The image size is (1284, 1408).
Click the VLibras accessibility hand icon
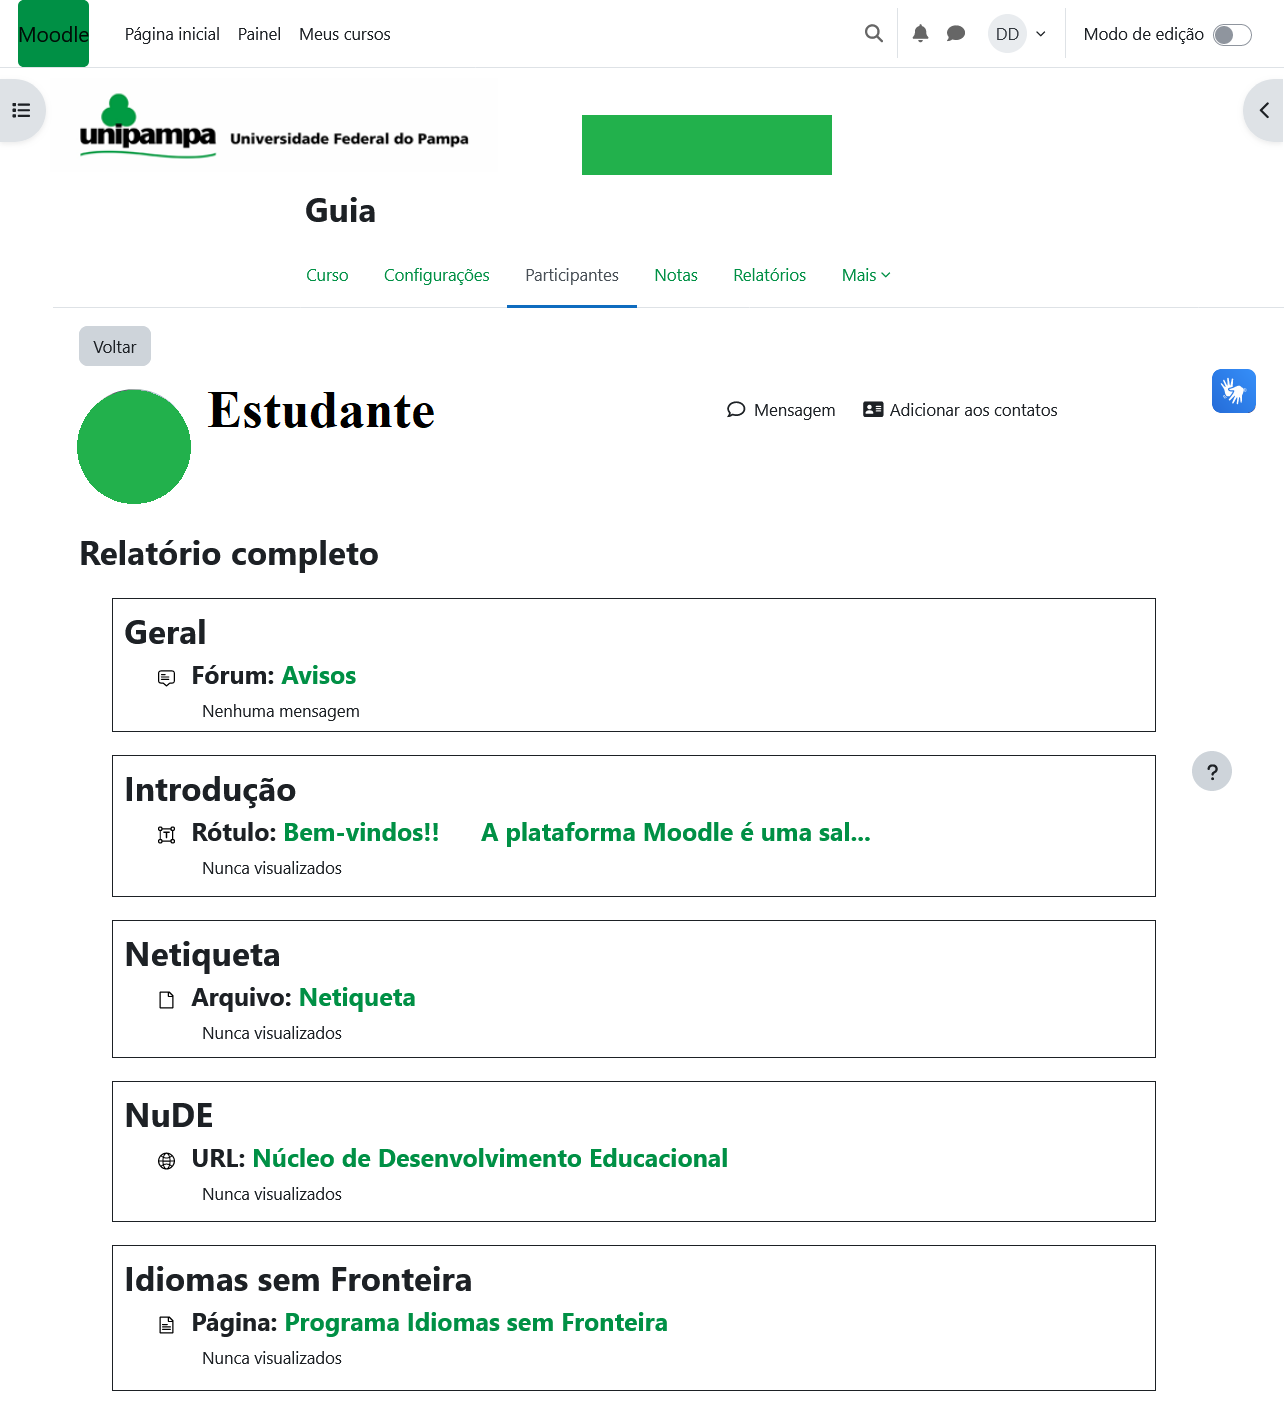pyautogui.click(x=1233, y=391)
